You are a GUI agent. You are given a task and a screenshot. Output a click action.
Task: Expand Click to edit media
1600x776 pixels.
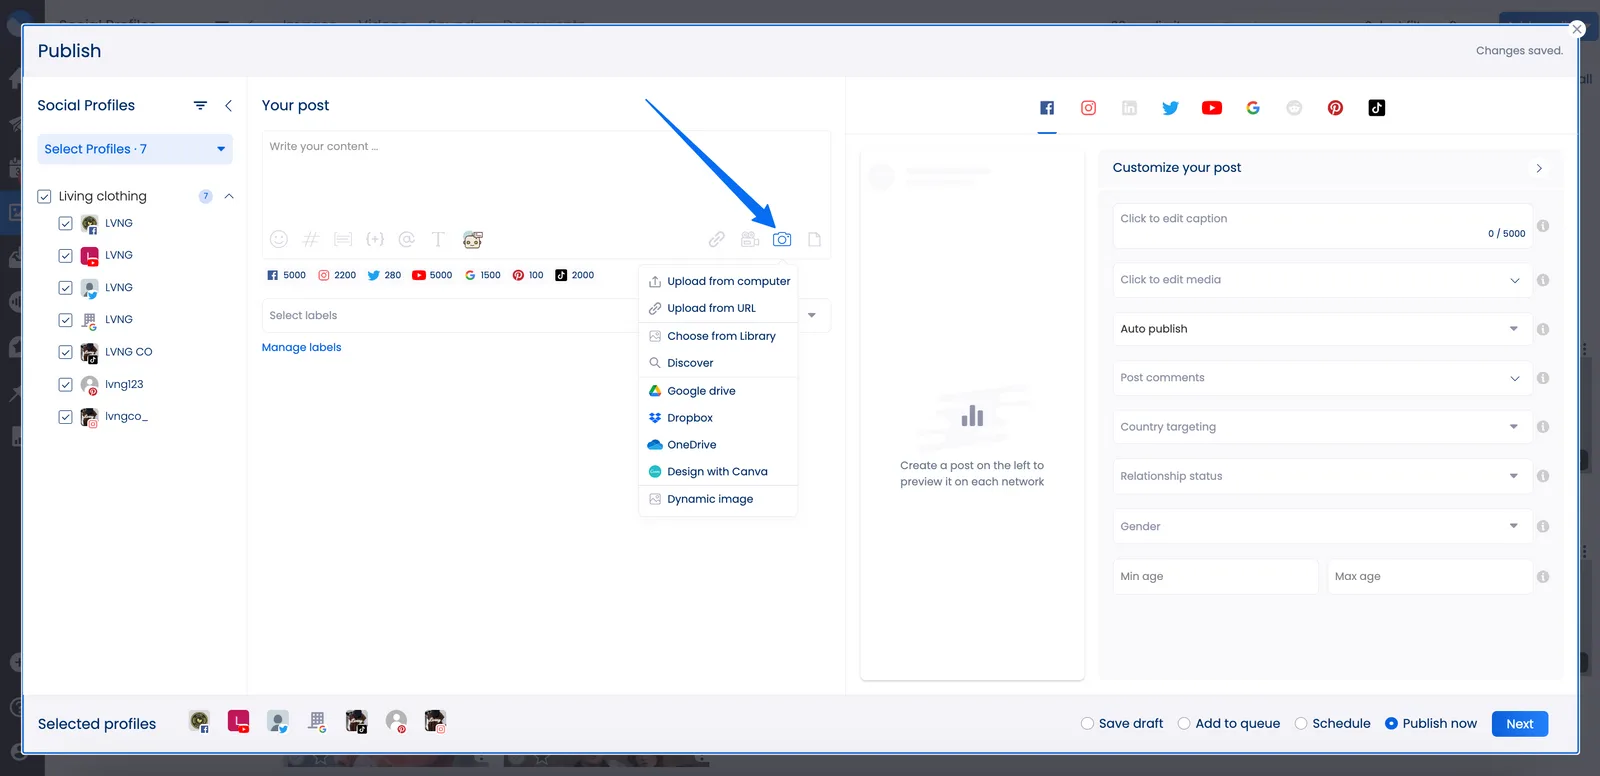pyautogui.click(x=1322, y=280)
